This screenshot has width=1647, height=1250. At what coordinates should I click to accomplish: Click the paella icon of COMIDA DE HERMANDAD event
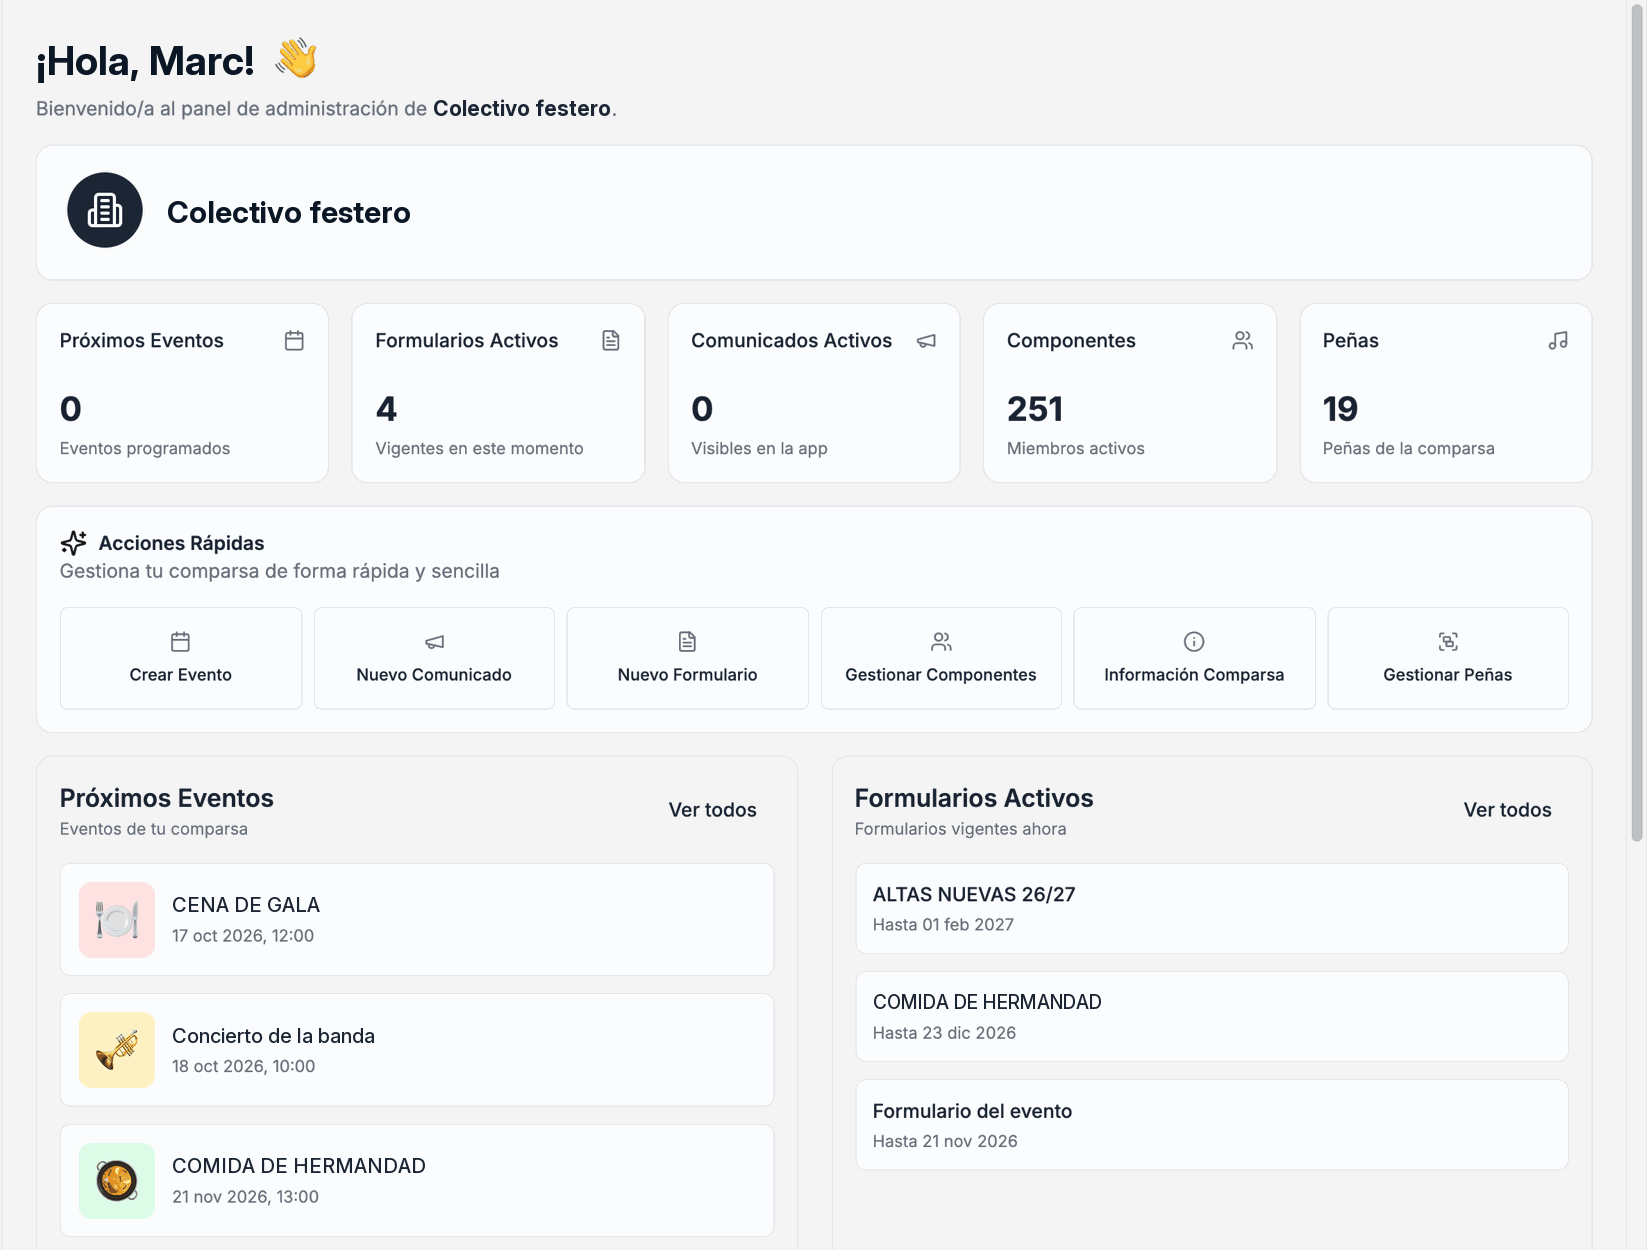click(117, 1181)
